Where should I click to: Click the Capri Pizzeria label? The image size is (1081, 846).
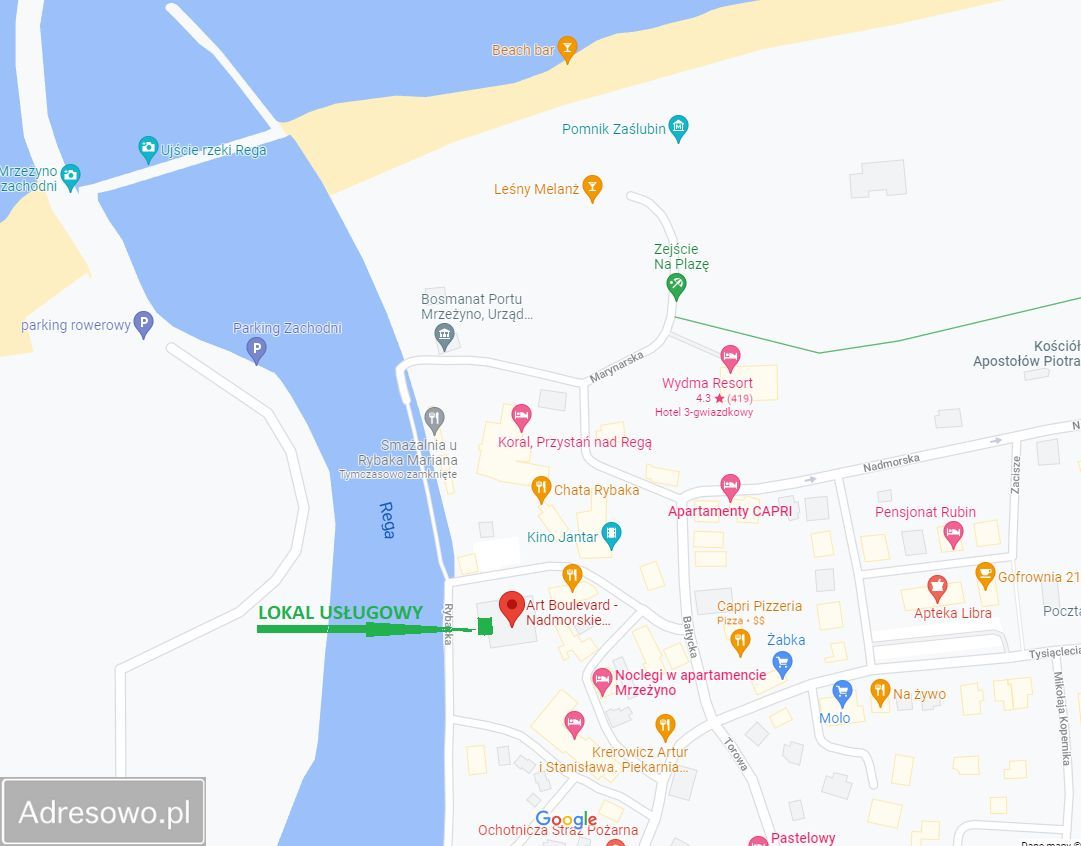click(x=759, y=606)
